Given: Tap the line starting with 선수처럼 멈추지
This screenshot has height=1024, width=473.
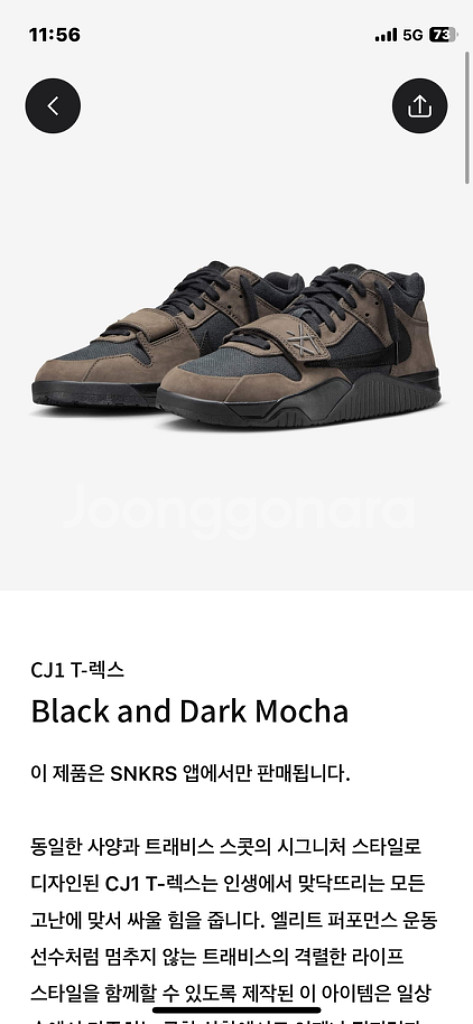Looking at the screenshot, I should coord(217,957).
